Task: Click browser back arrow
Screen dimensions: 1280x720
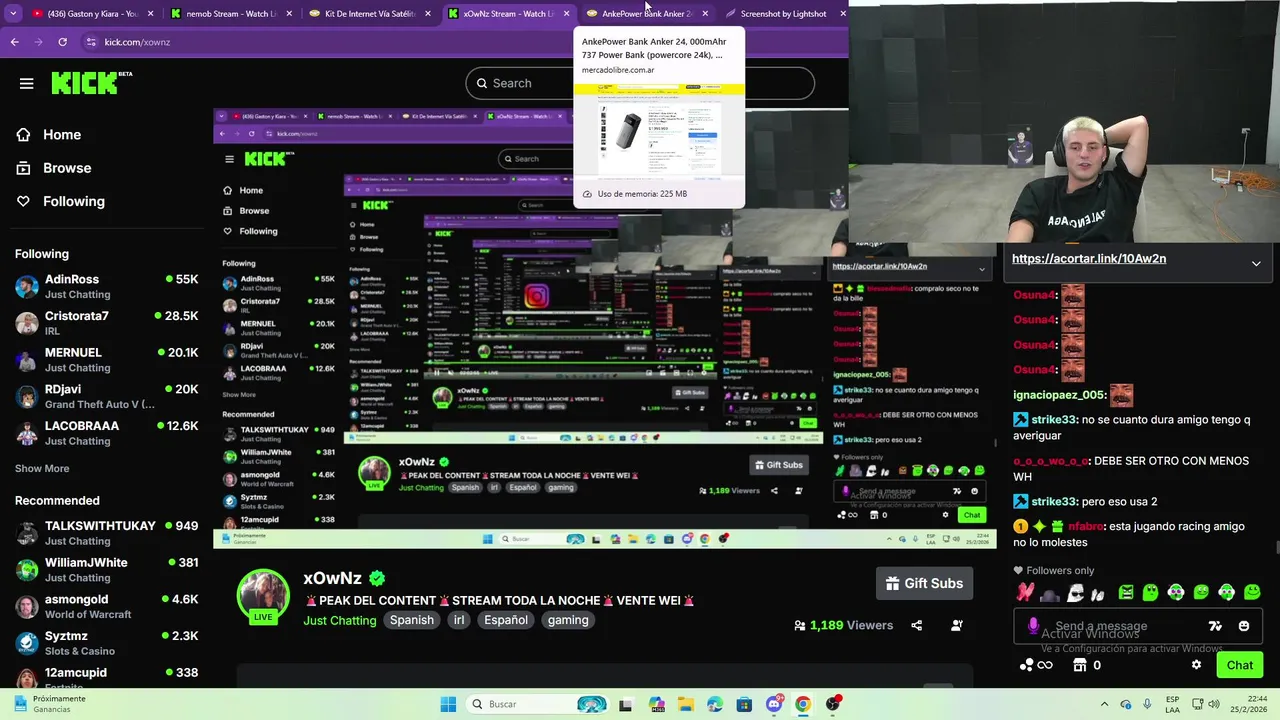Action: 15,42
